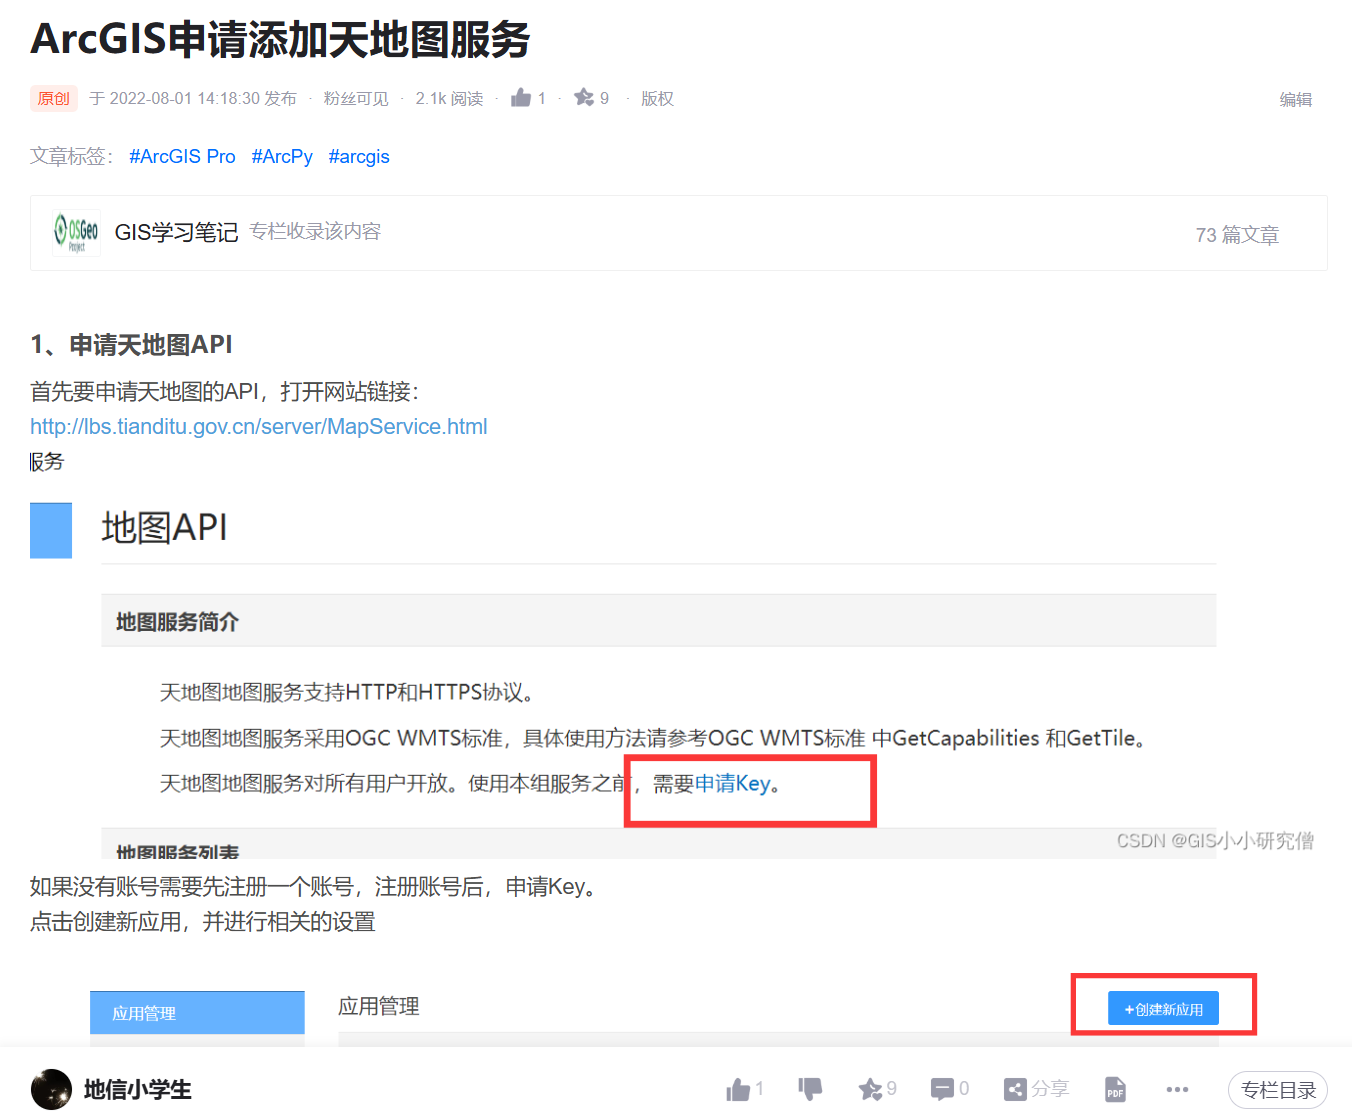
Task: Open the #arcgis tag
Action: (x=359, y=157)
